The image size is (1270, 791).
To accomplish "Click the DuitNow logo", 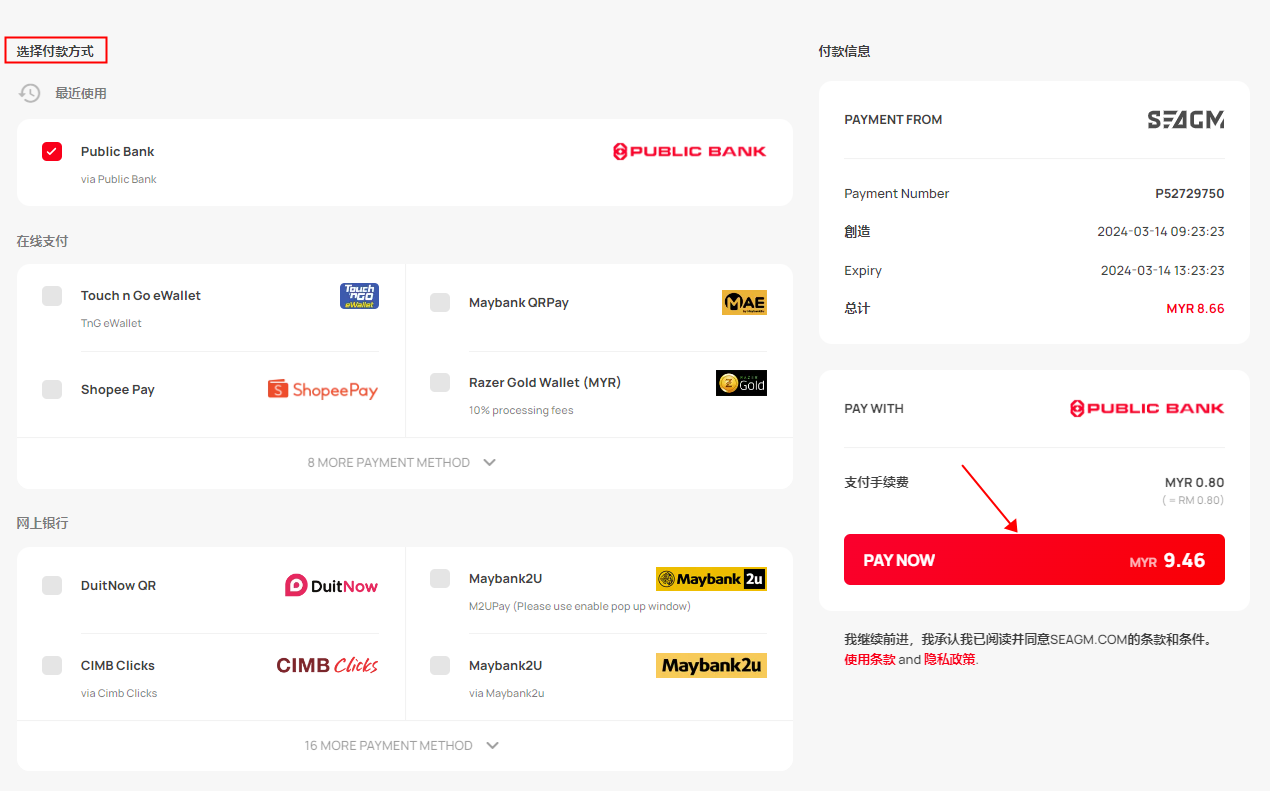I will (x=332, y=586).
